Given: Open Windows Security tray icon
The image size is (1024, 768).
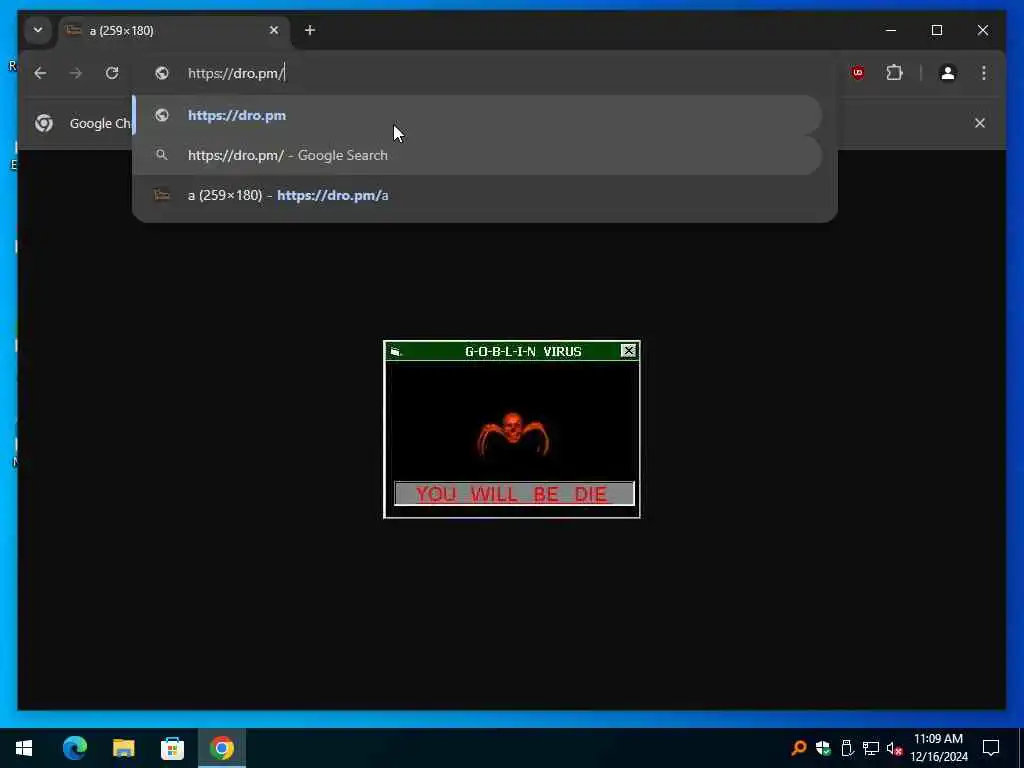Looking at the screenshot, I should [823, 748].
